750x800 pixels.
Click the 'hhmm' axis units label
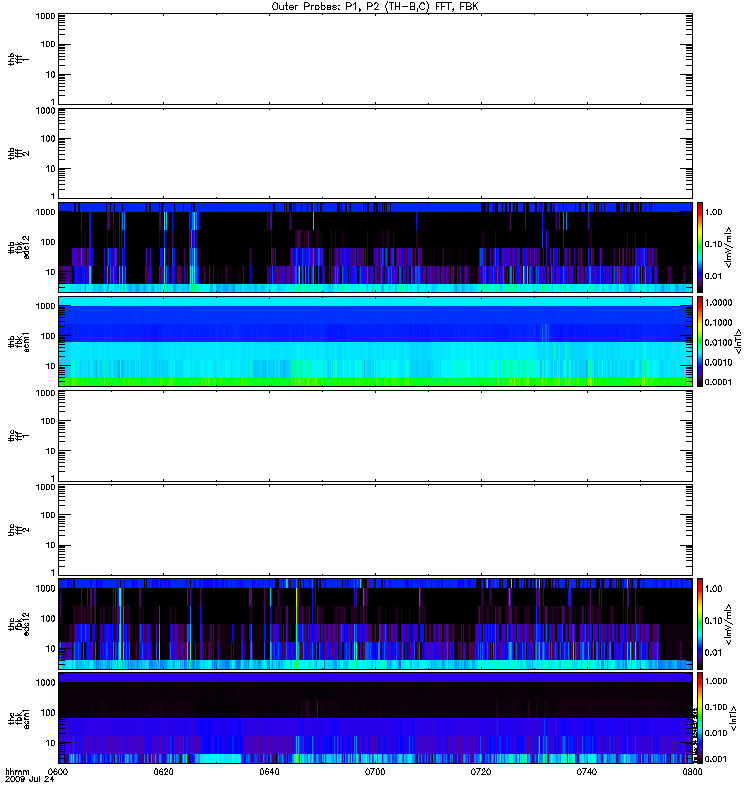(x=17, y=771)
